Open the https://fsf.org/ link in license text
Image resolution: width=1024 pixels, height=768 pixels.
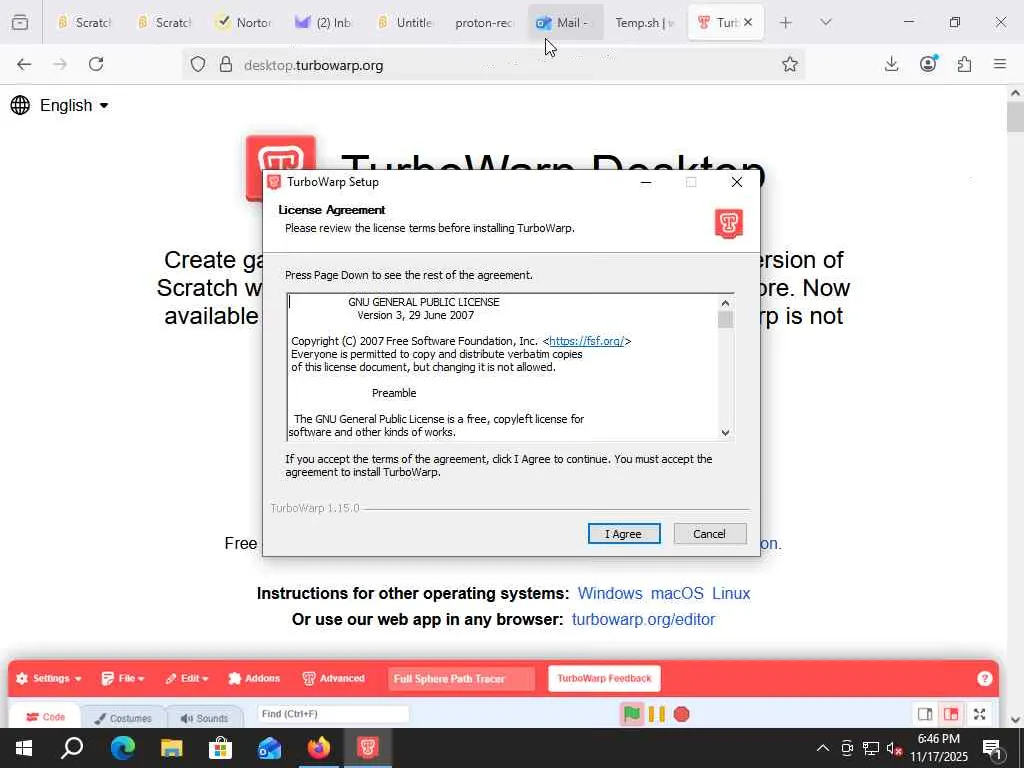coord(586,341)
